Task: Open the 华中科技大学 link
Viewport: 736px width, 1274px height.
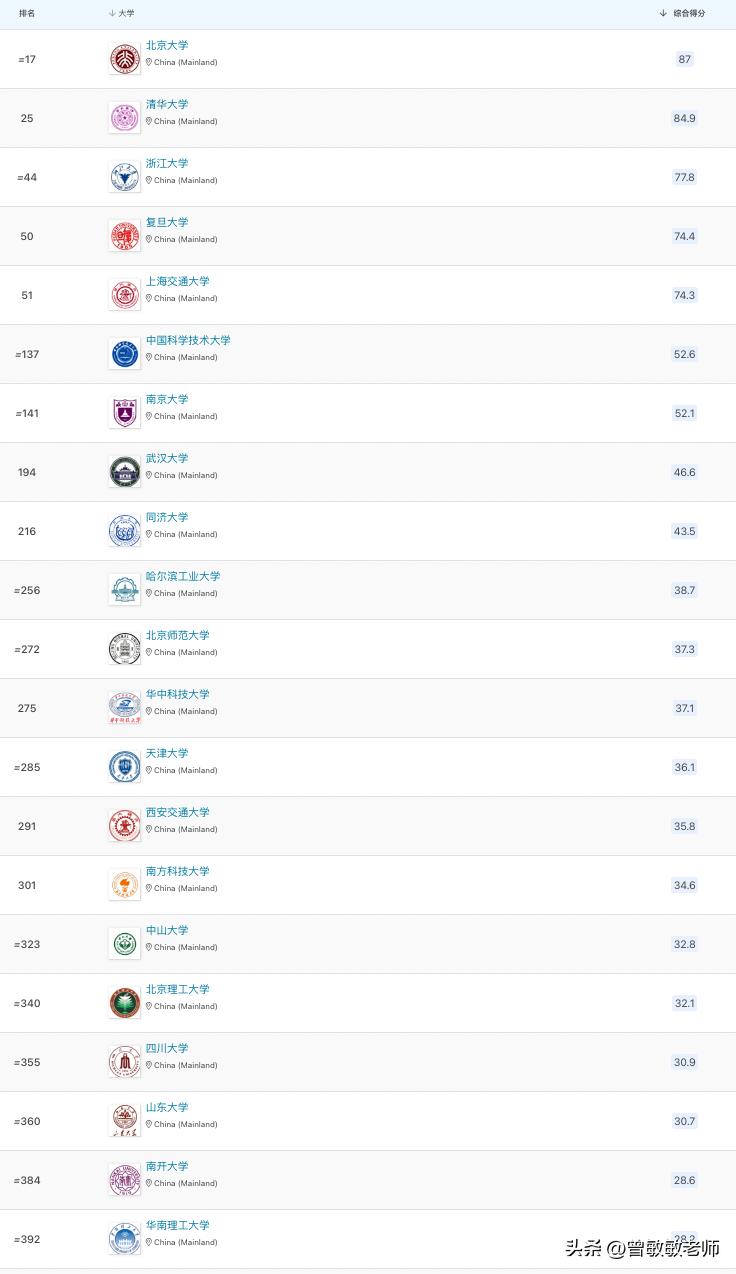Action: (x=178, y=694)
